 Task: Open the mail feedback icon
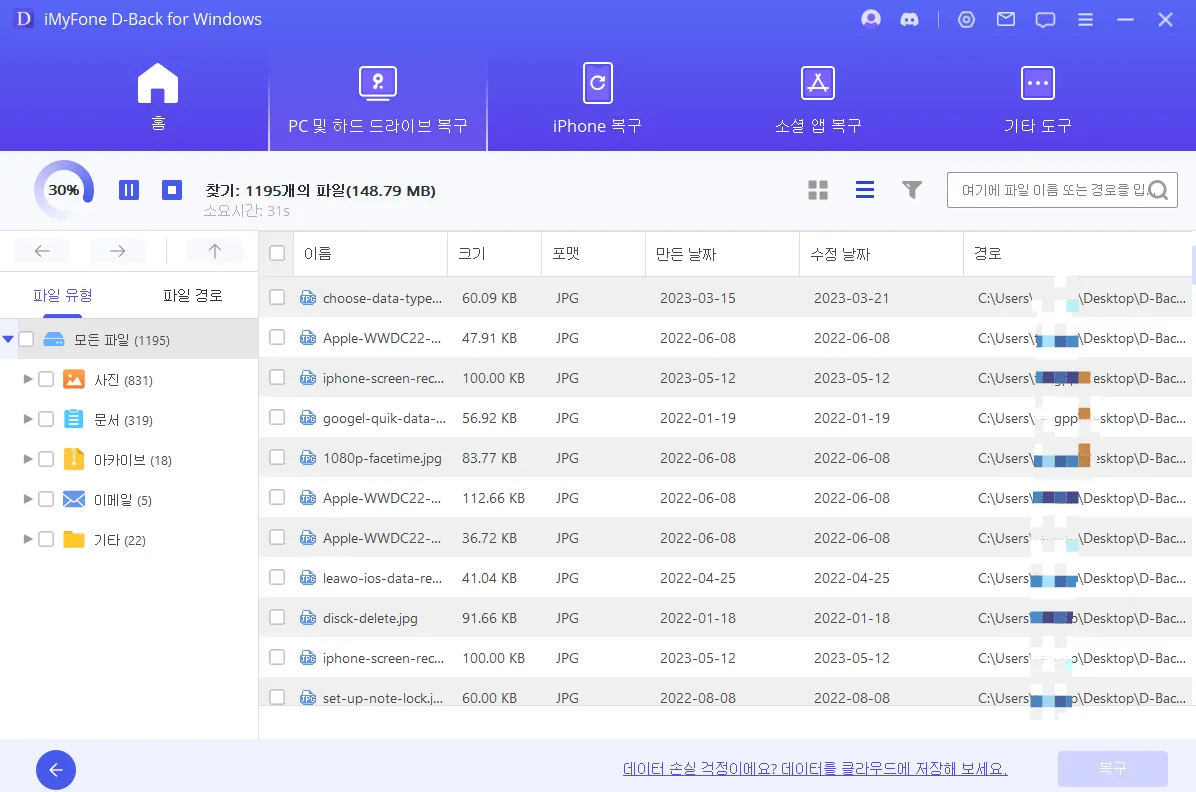click(1006, 19)
